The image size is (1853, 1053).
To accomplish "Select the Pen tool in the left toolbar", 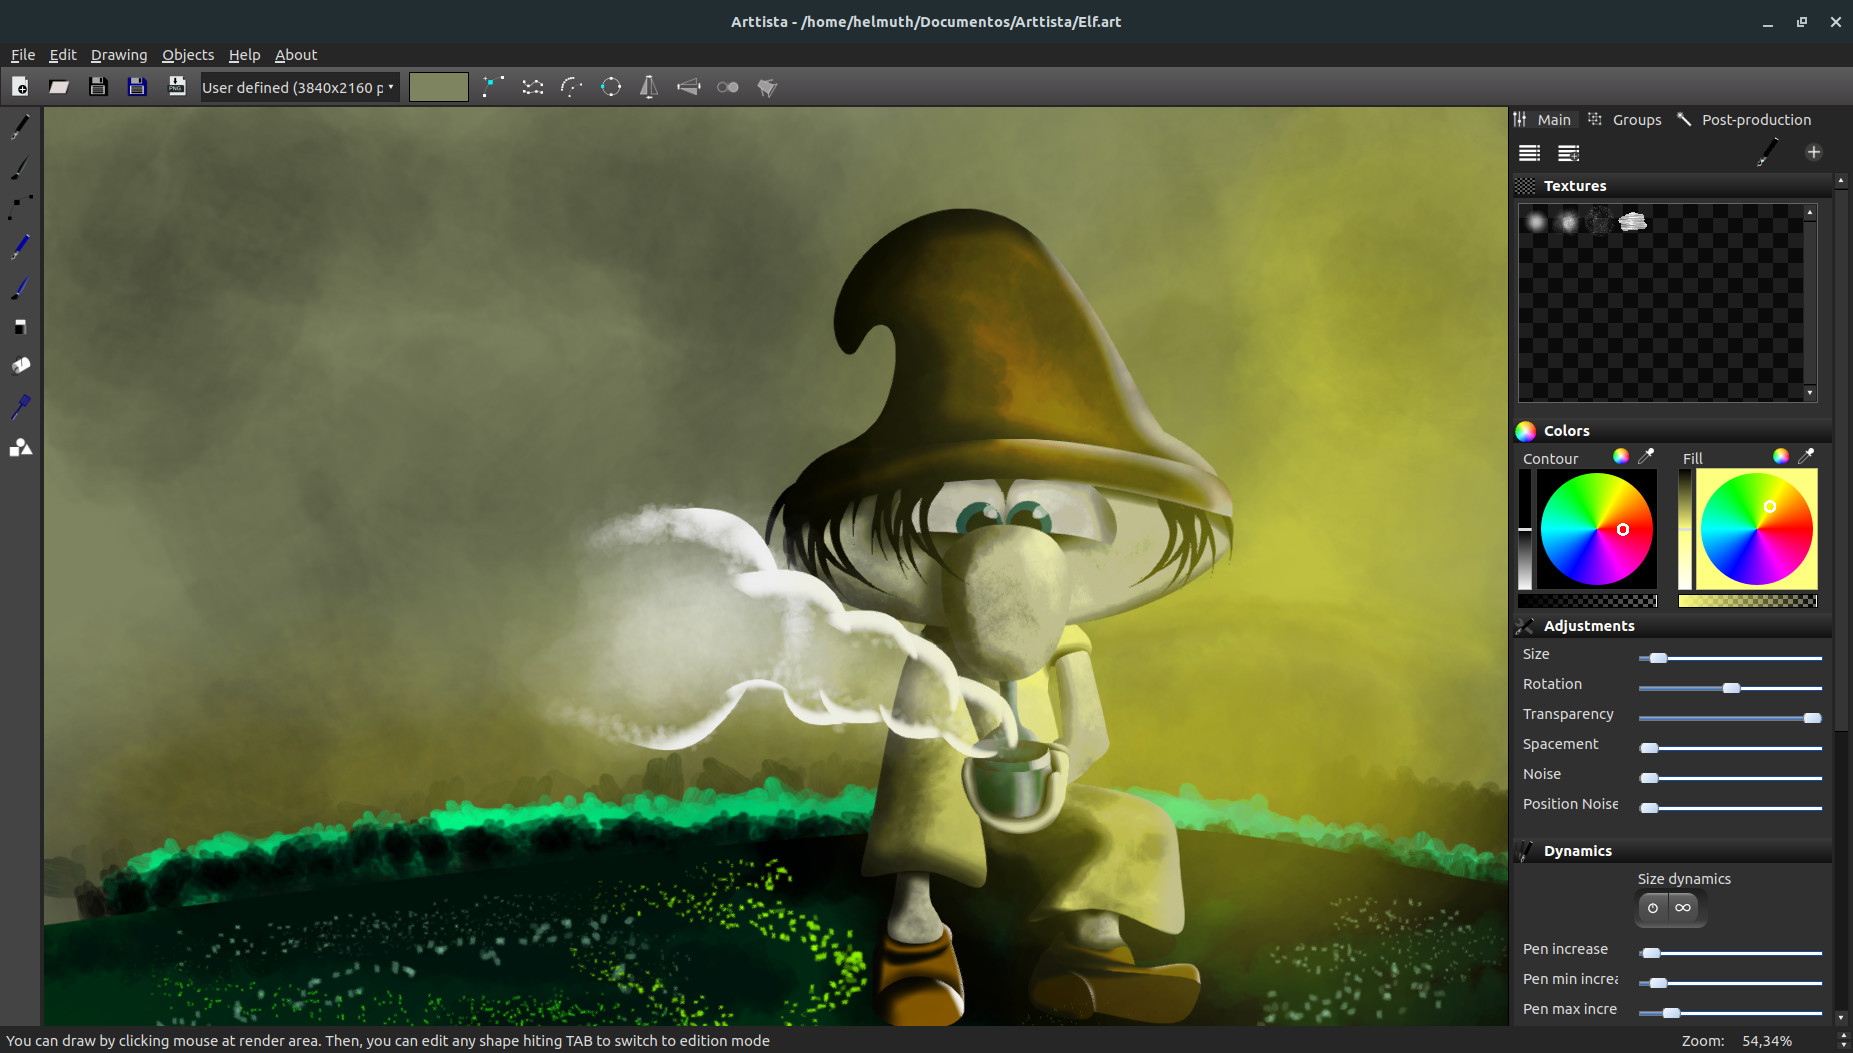I will coord(18,125).
